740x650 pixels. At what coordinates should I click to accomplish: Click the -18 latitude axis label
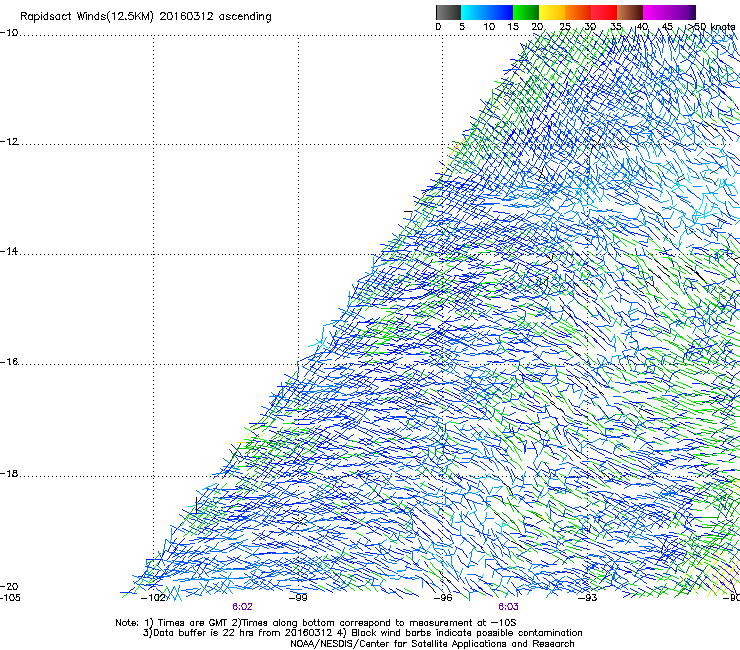click(x=9, y=473)
